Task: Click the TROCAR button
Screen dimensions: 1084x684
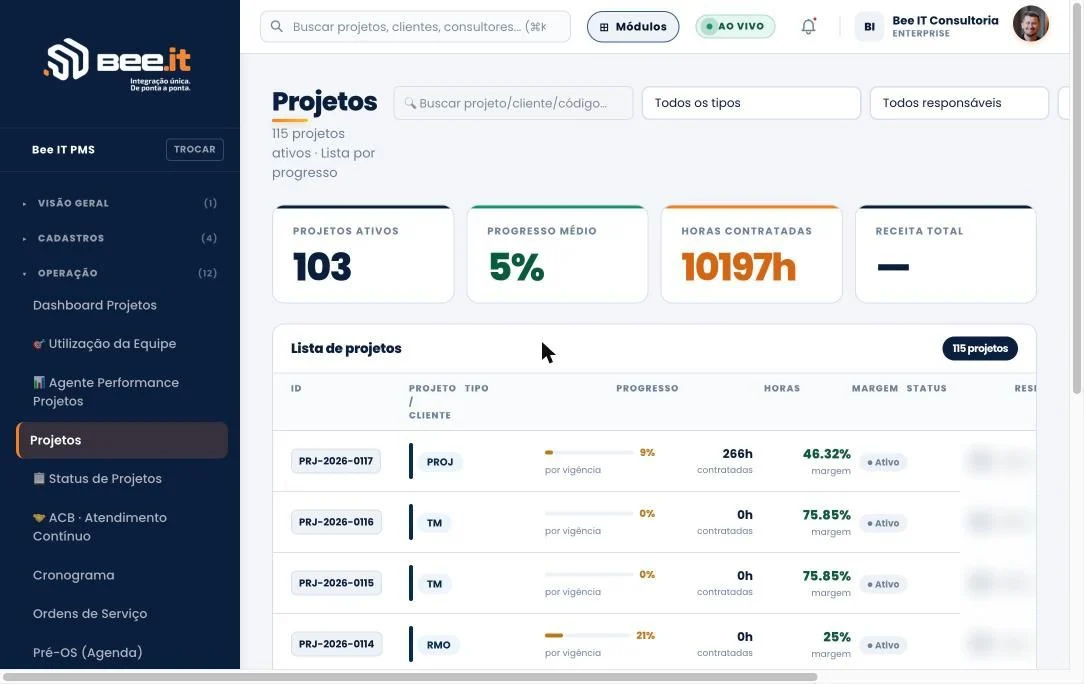Action: pyautogui.click(x=194, y=149)
